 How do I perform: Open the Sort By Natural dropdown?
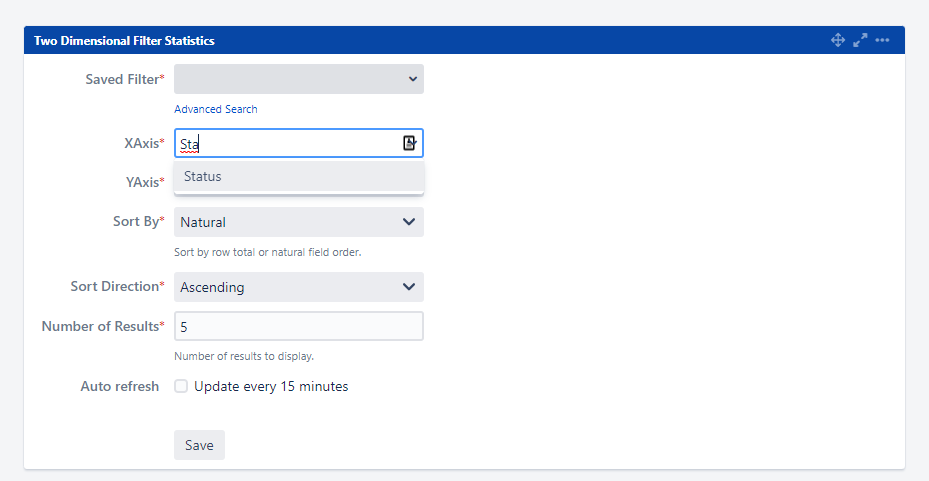(299, 222)
